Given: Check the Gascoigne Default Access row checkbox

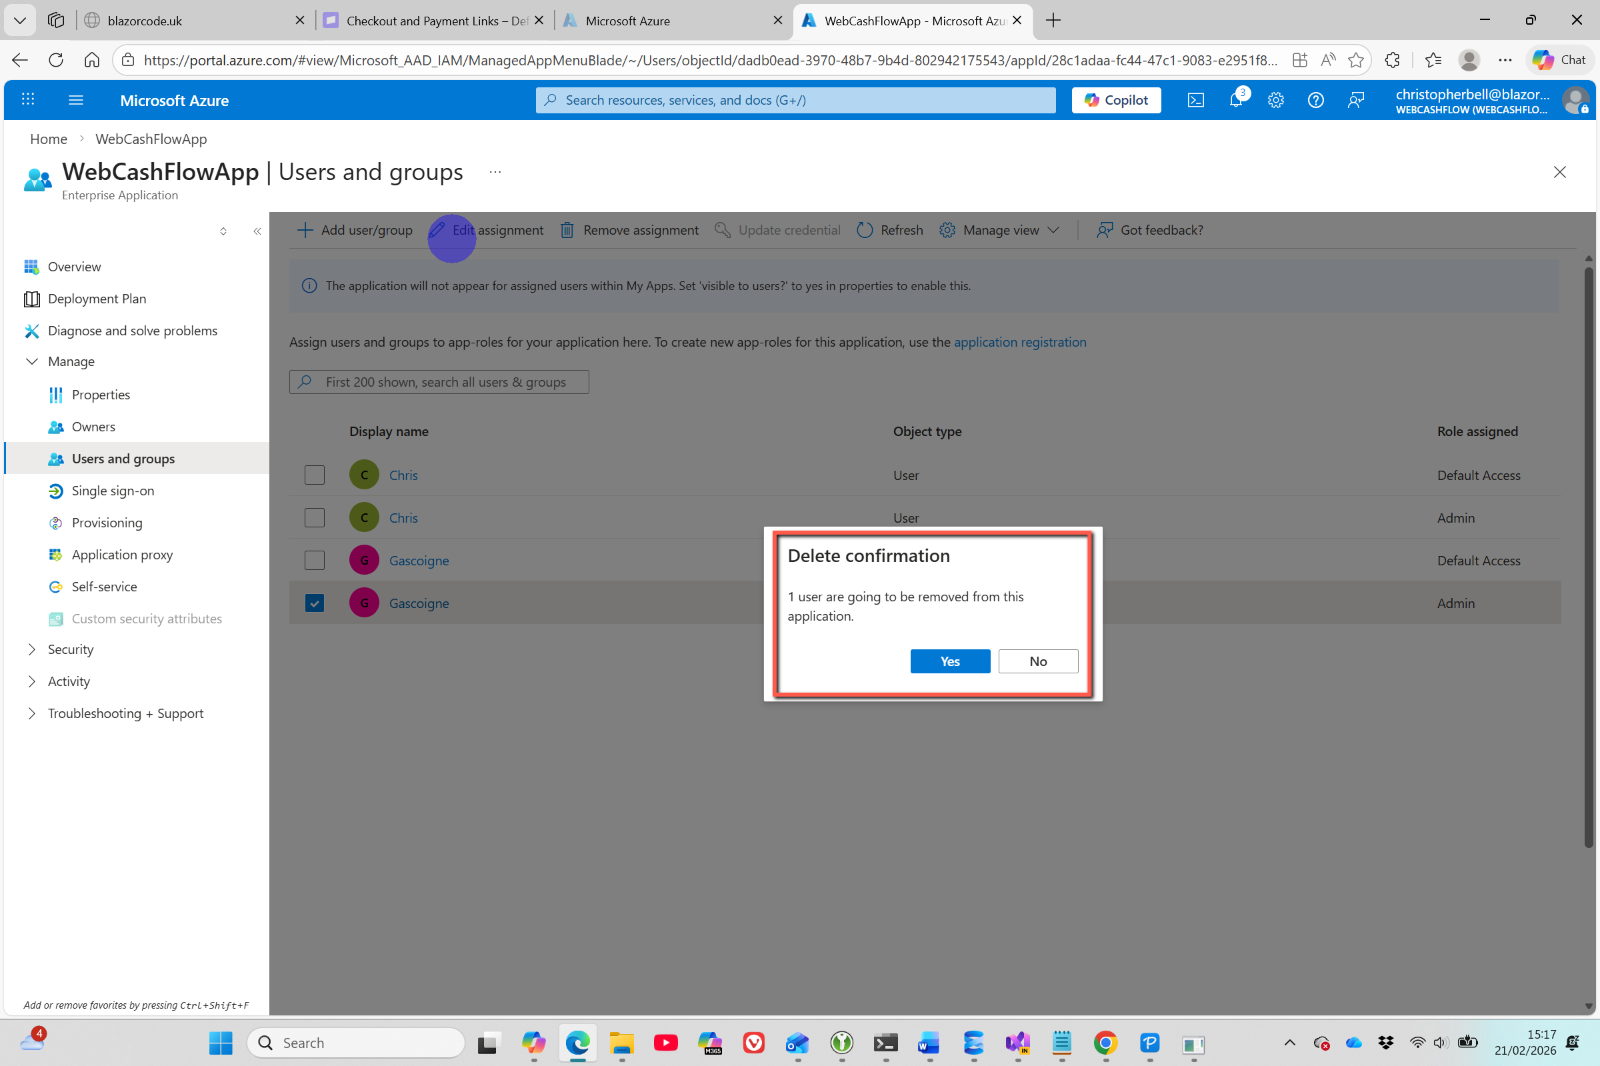Looking at the screenshot, I should coord(315,560).
